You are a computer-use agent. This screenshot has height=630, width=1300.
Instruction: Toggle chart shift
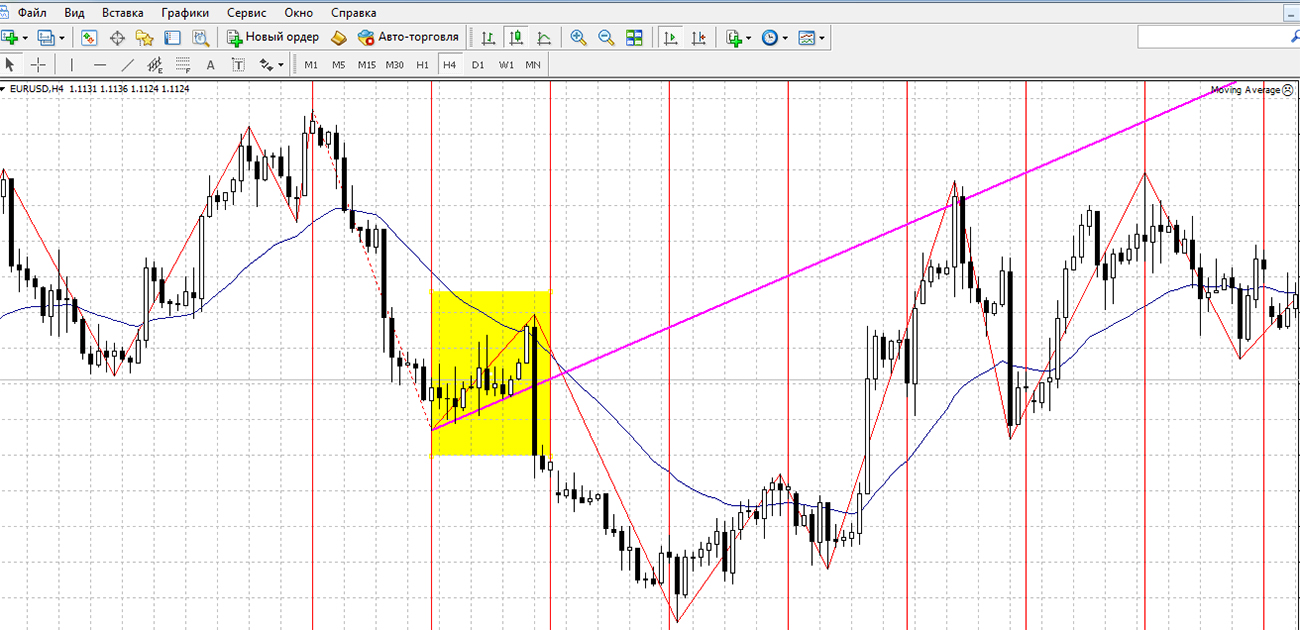click(x=698, y=38)
